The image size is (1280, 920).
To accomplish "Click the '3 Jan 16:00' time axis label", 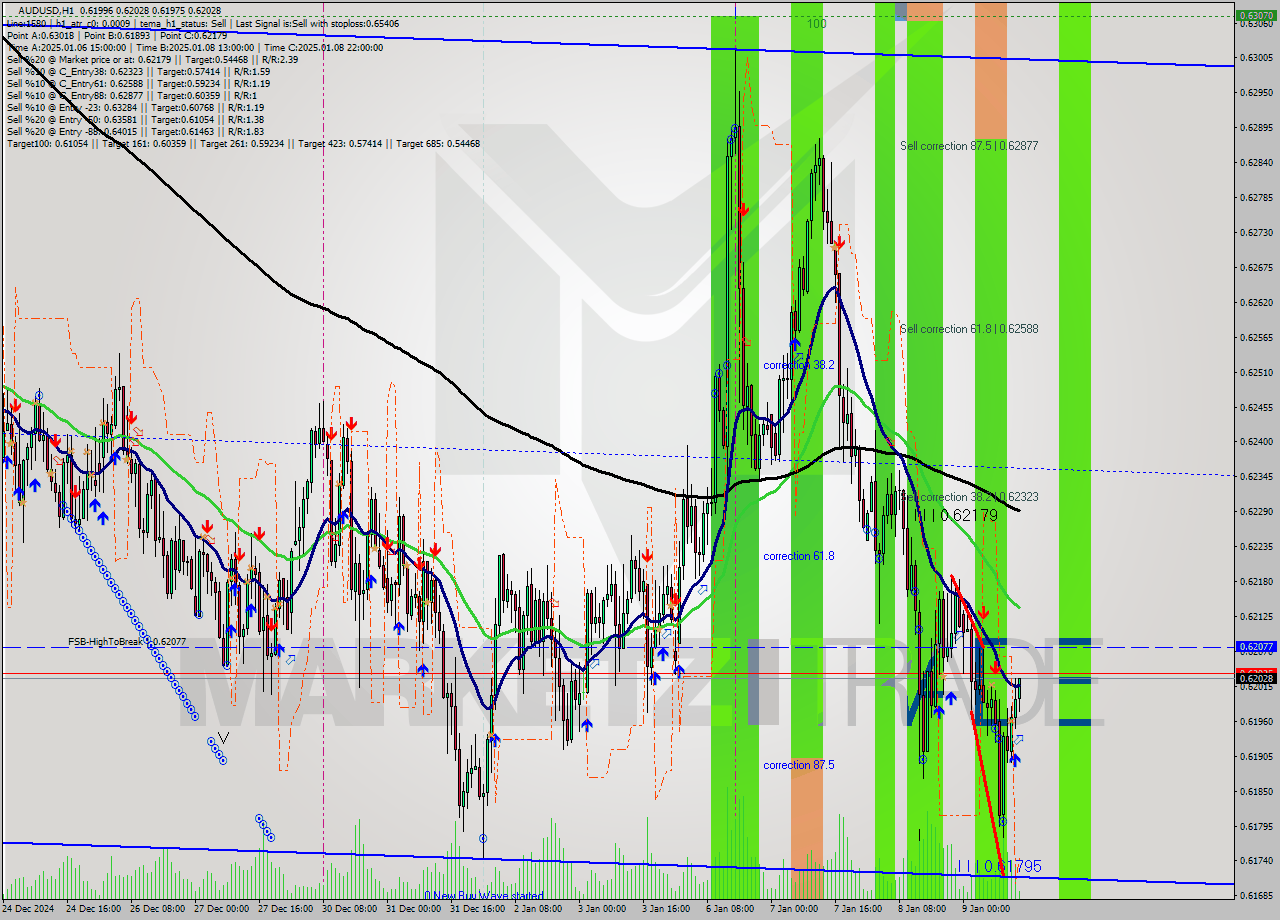I will pos(666,909).
